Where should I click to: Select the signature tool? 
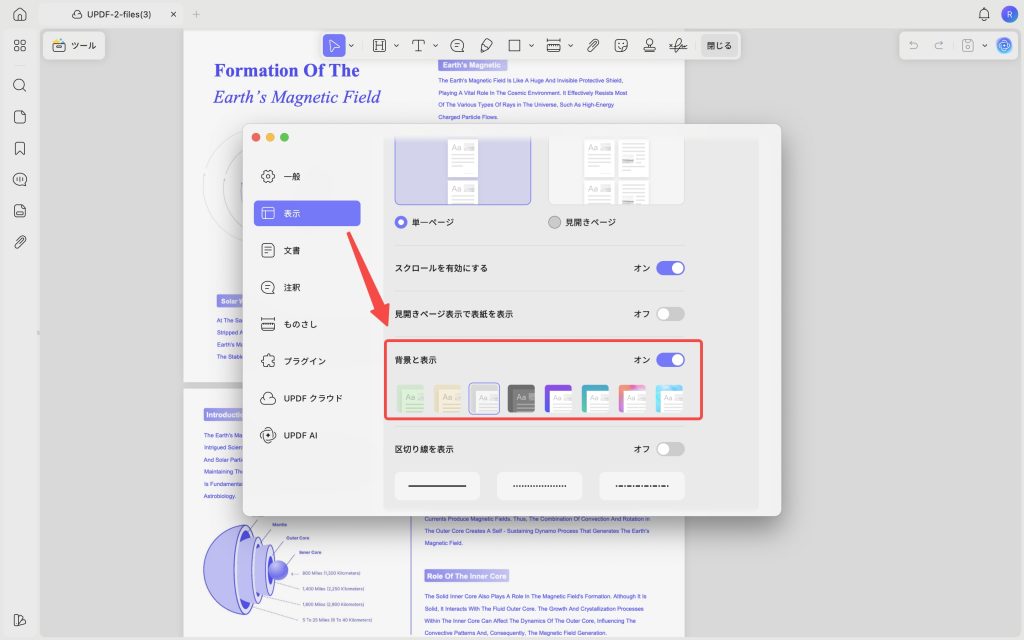tap(678, 46)
